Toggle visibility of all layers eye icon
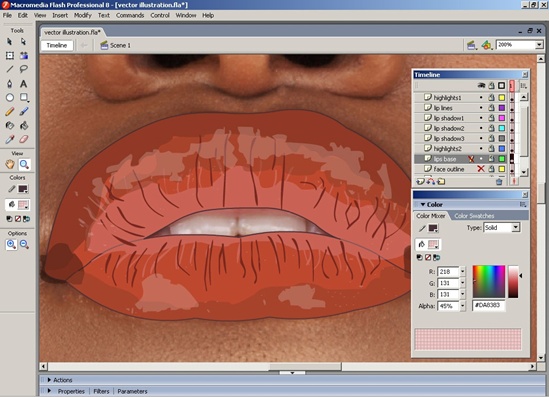 click(481, 85)
